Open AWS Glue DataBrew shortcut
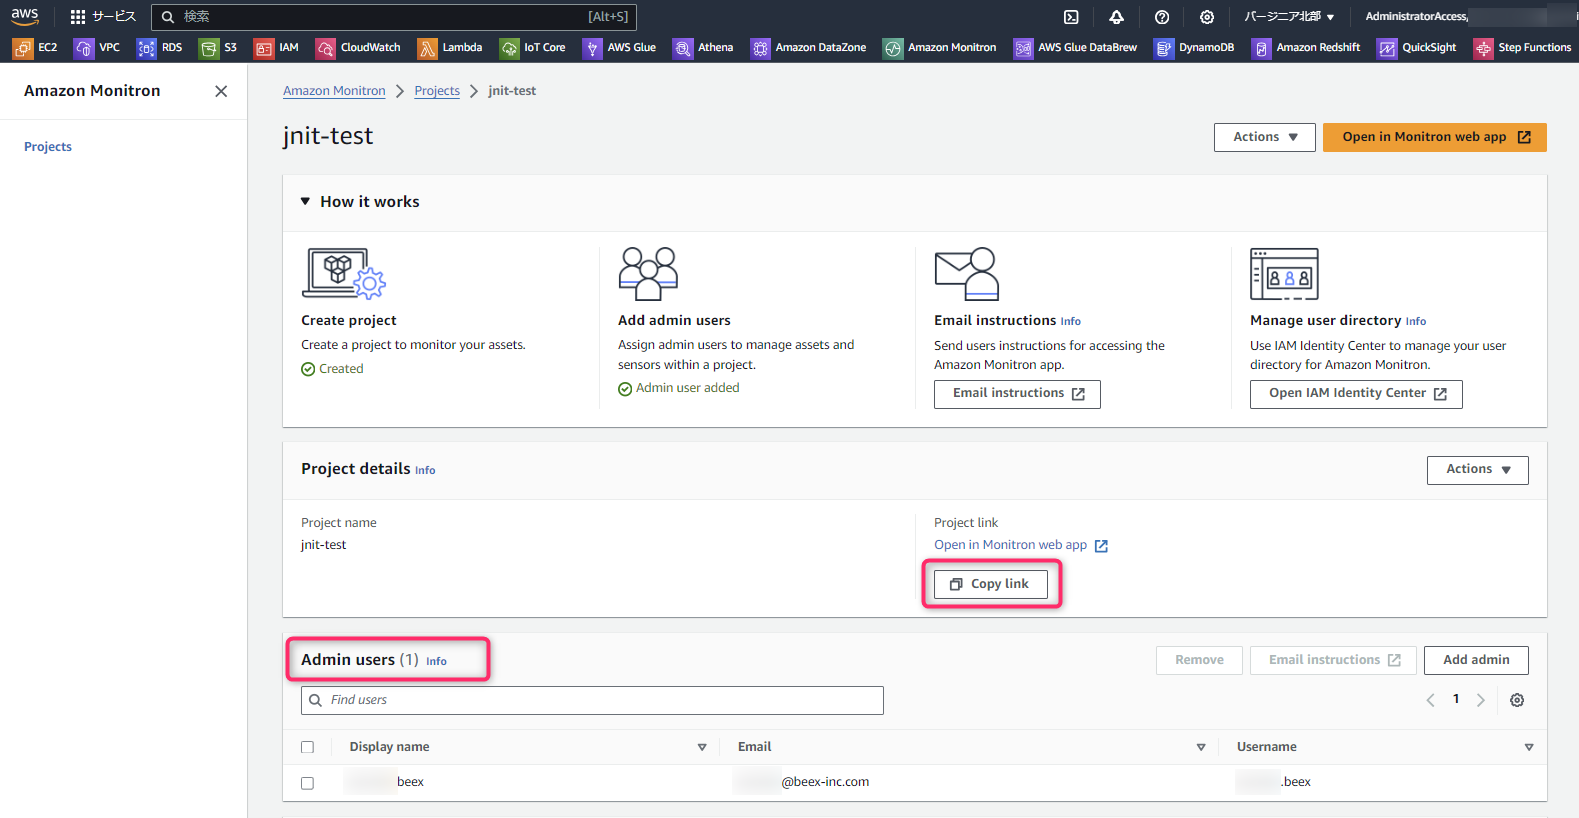 (x=1075, y=48)
